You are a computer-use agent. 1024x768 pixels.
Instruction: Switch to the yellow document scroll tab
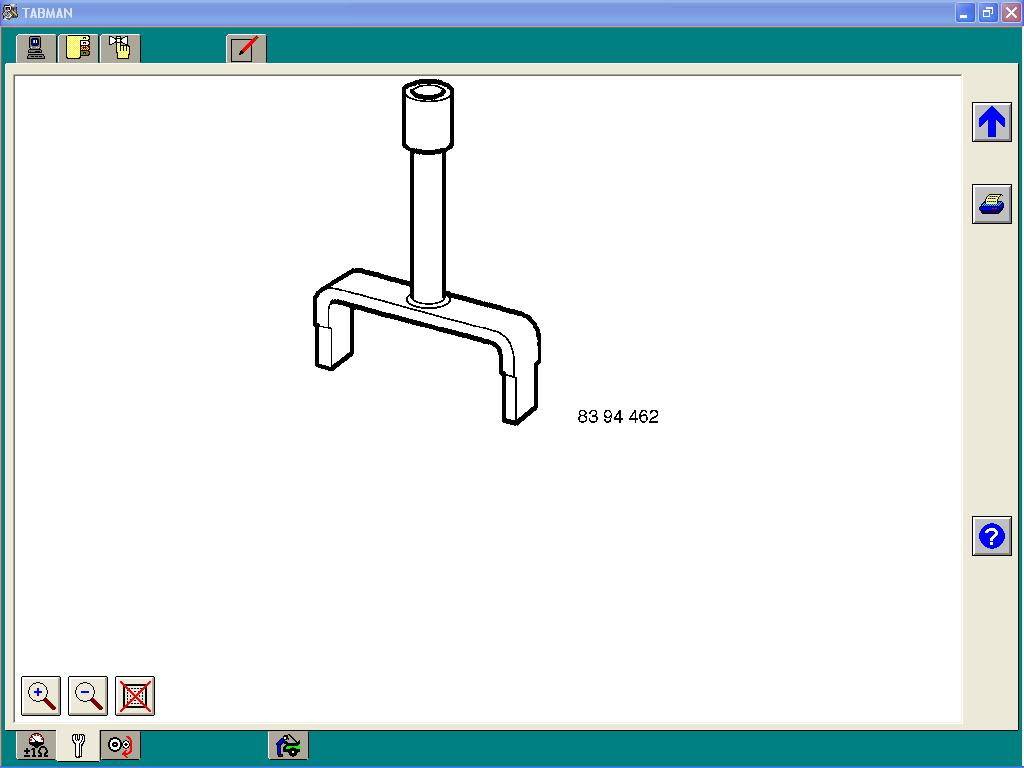click(x=78, y=48)
